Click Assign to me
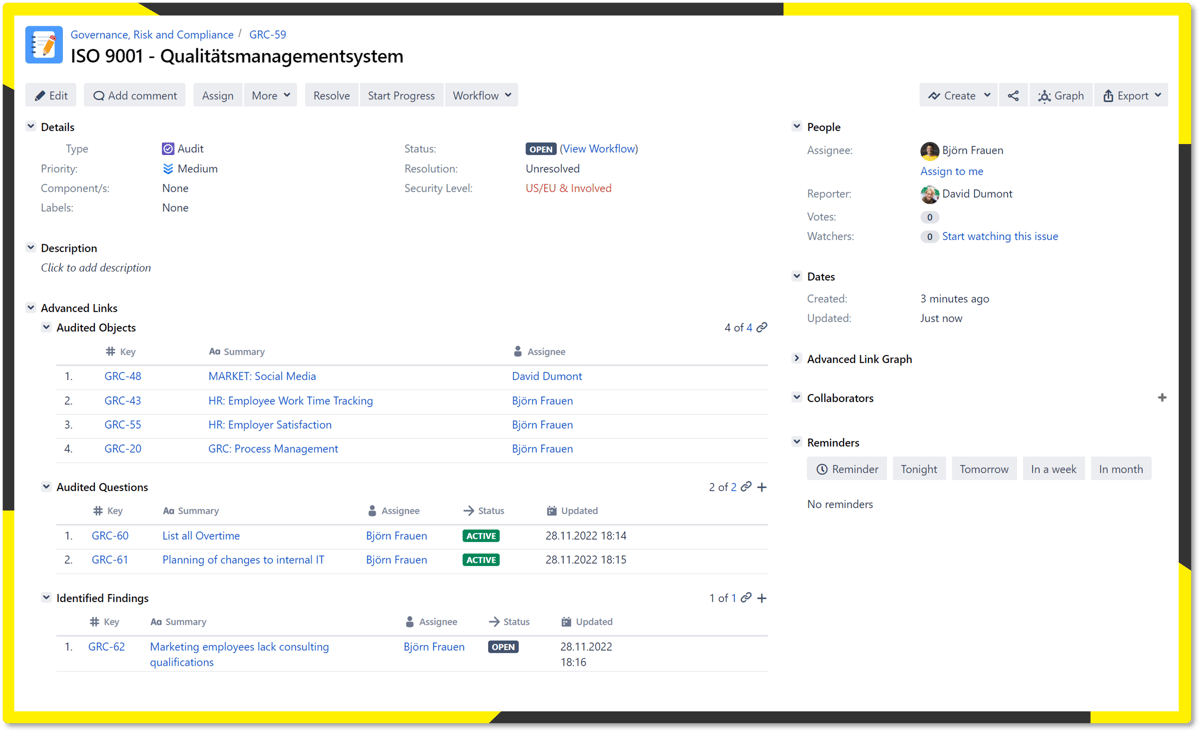This screenshot has width=1200, height=732. 951,171
